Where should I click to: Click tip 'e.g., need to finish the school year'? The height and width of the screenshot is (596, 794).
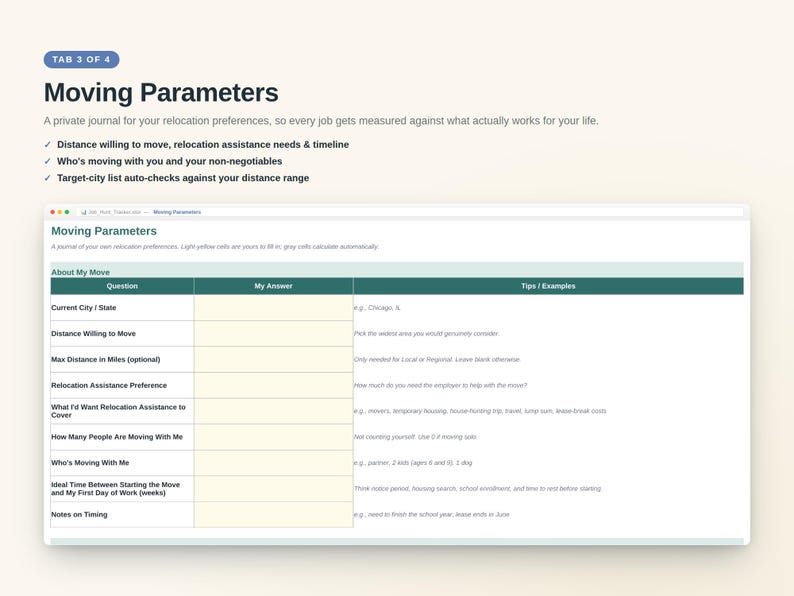[x=432, y=514]
